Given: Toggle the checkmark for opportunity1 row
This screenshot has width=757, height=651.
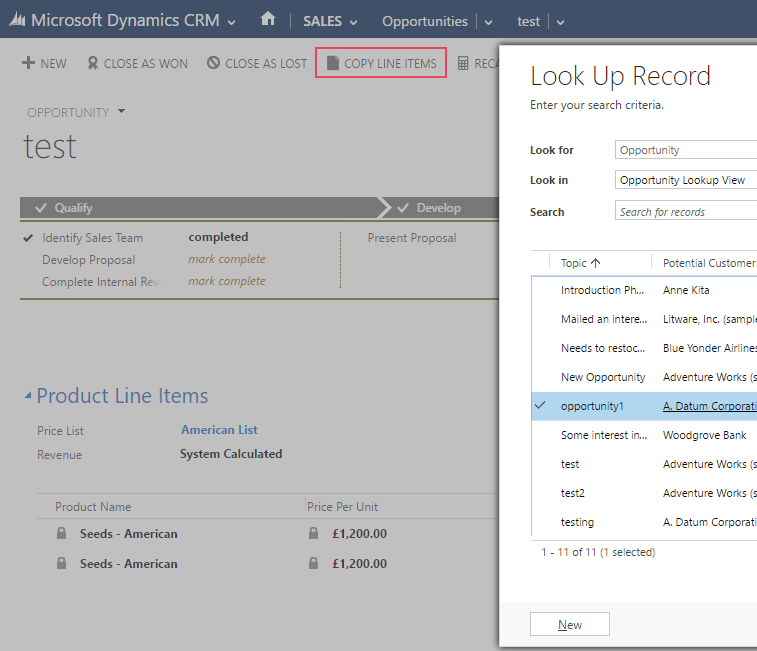Looking at the screenshot, I should (x=540, y=406).
